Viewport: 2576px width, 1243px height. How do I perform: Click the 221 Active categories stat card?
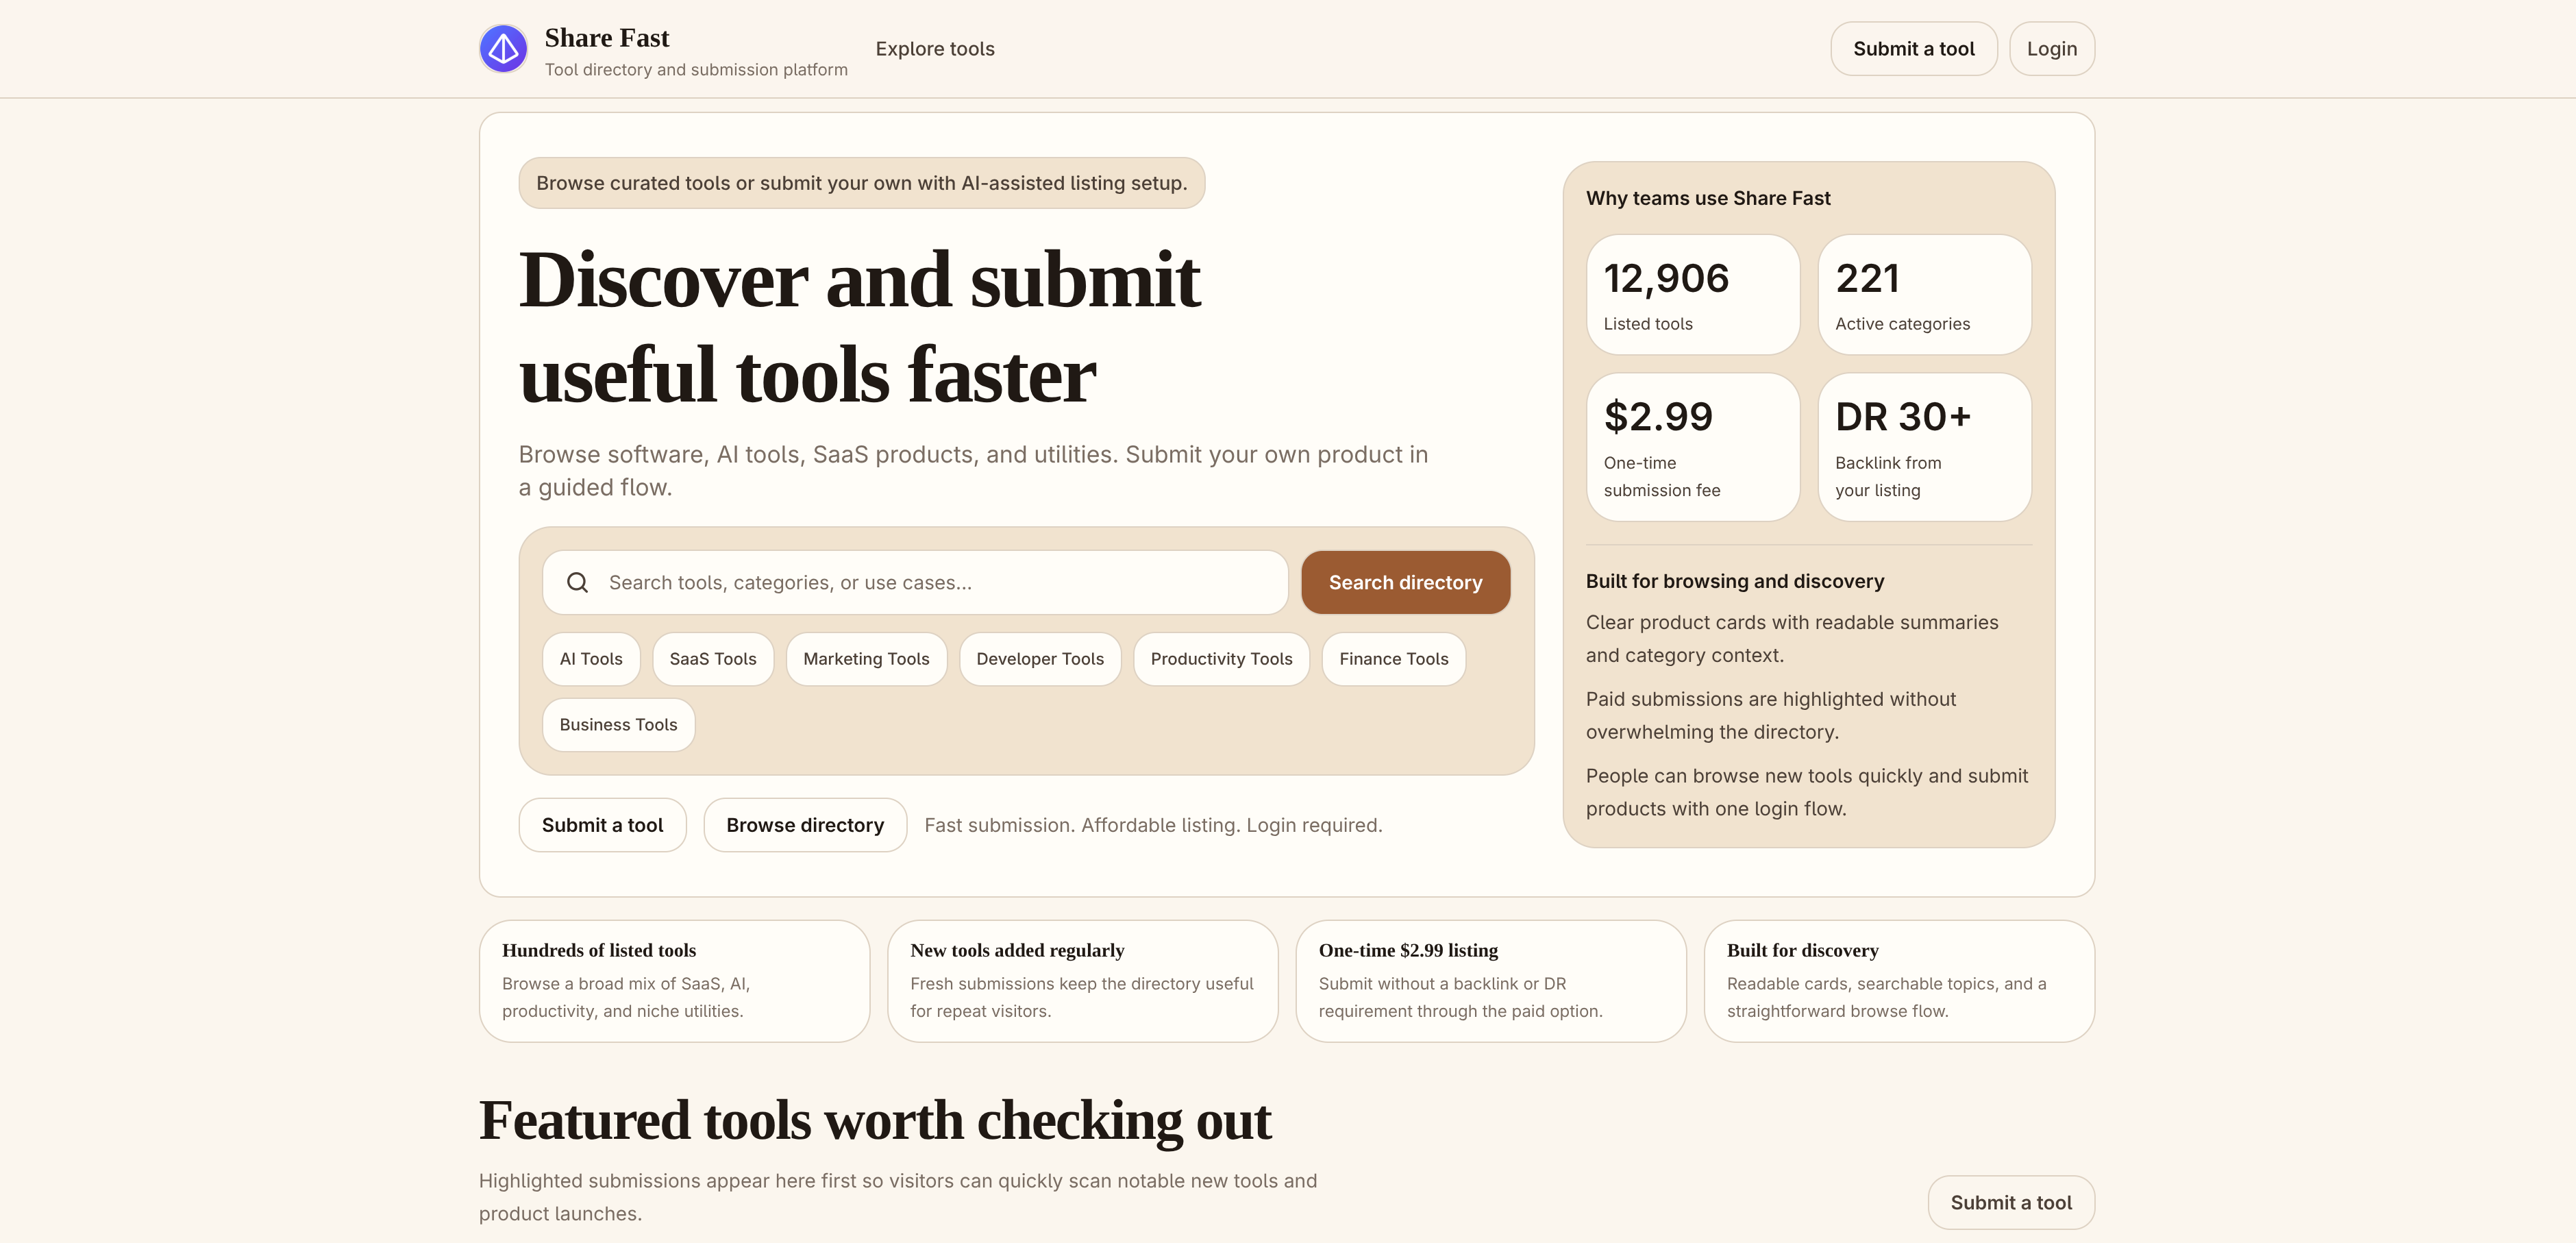pyautogui.click(x=1924, y=295)
